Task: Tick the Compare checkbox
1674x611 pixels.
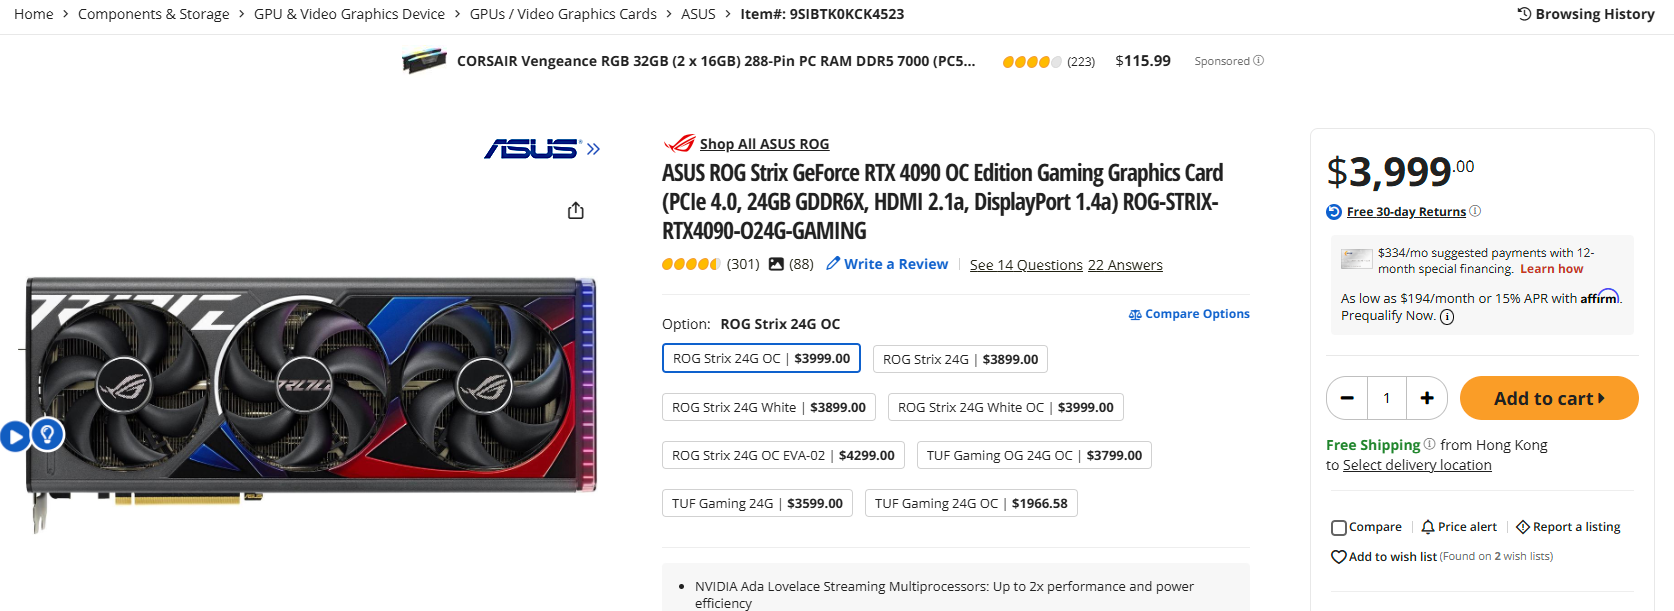Action: 1339,528
